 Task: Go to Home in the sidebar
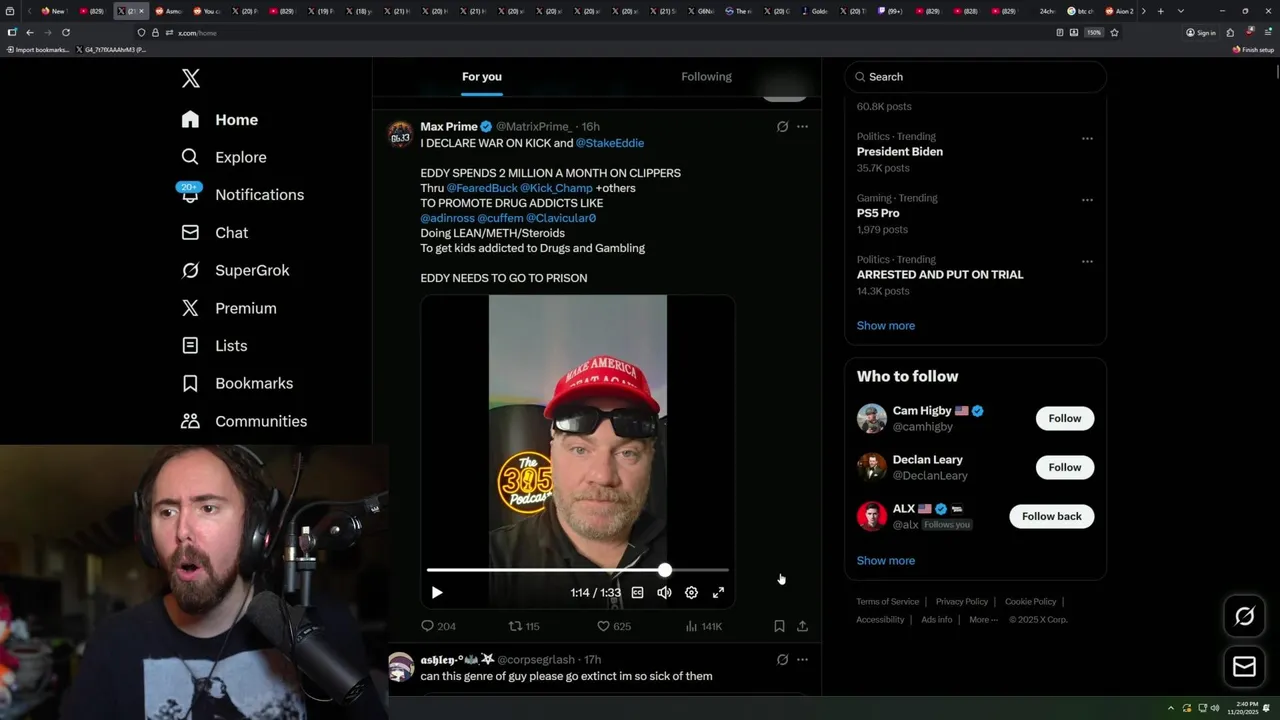pyautogui.click(x=219, y=120)
